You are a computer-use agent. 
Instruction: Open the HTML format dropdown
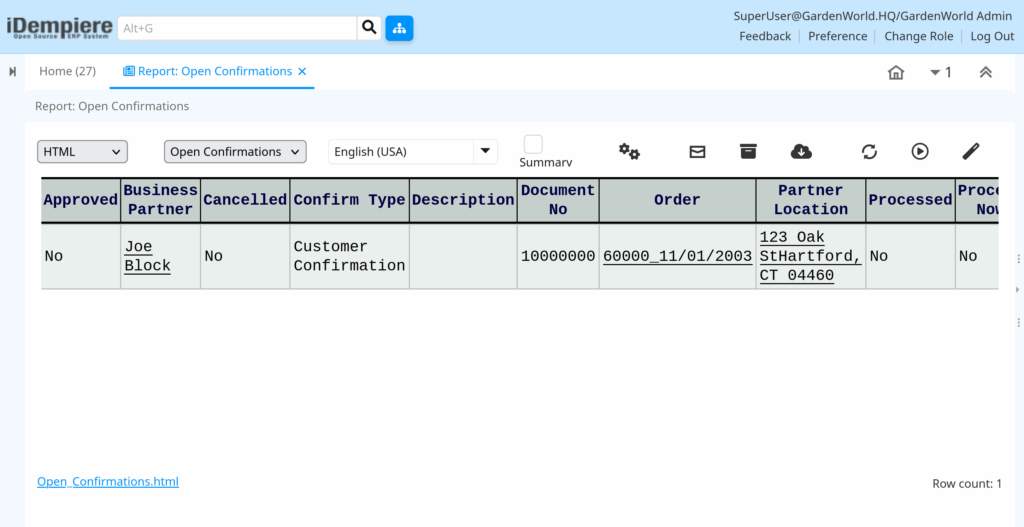click(82, 152)
